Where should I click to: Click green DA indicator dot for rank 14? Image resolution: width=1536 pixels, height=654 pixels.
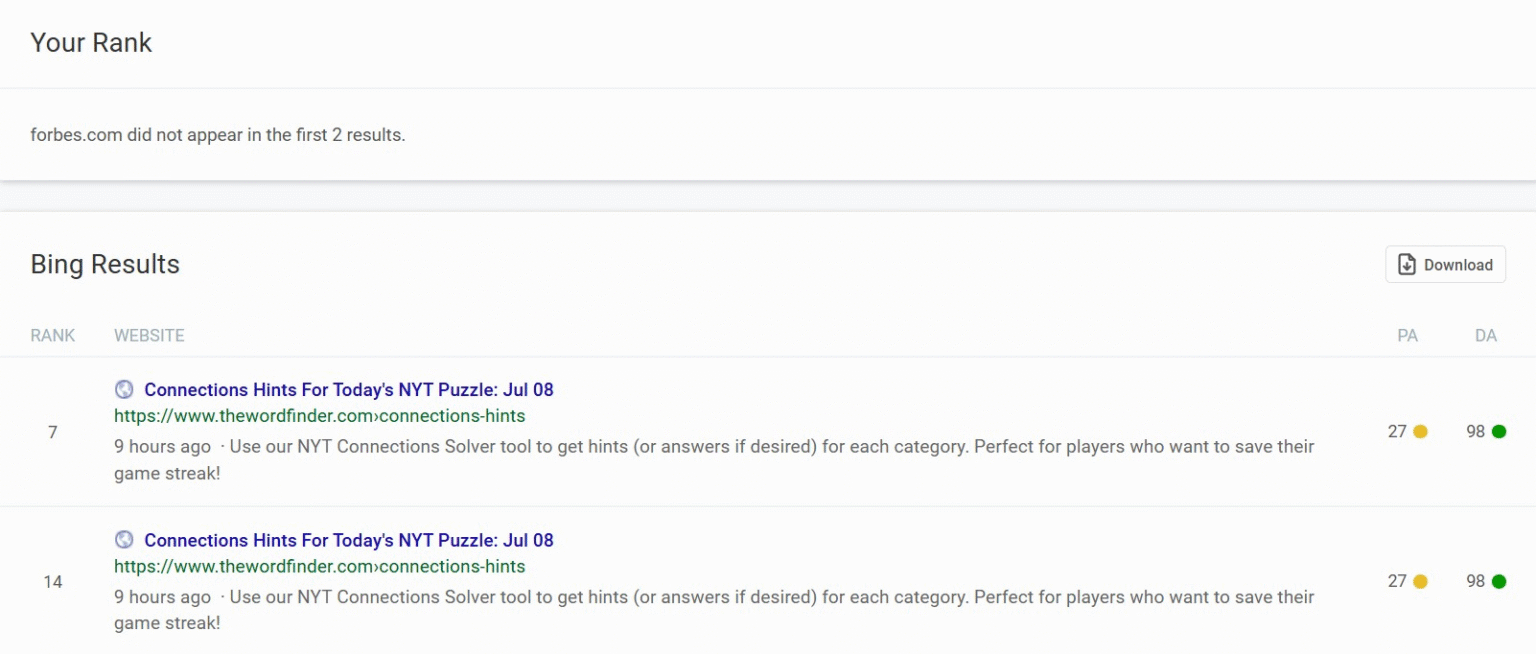[1498, 581]
